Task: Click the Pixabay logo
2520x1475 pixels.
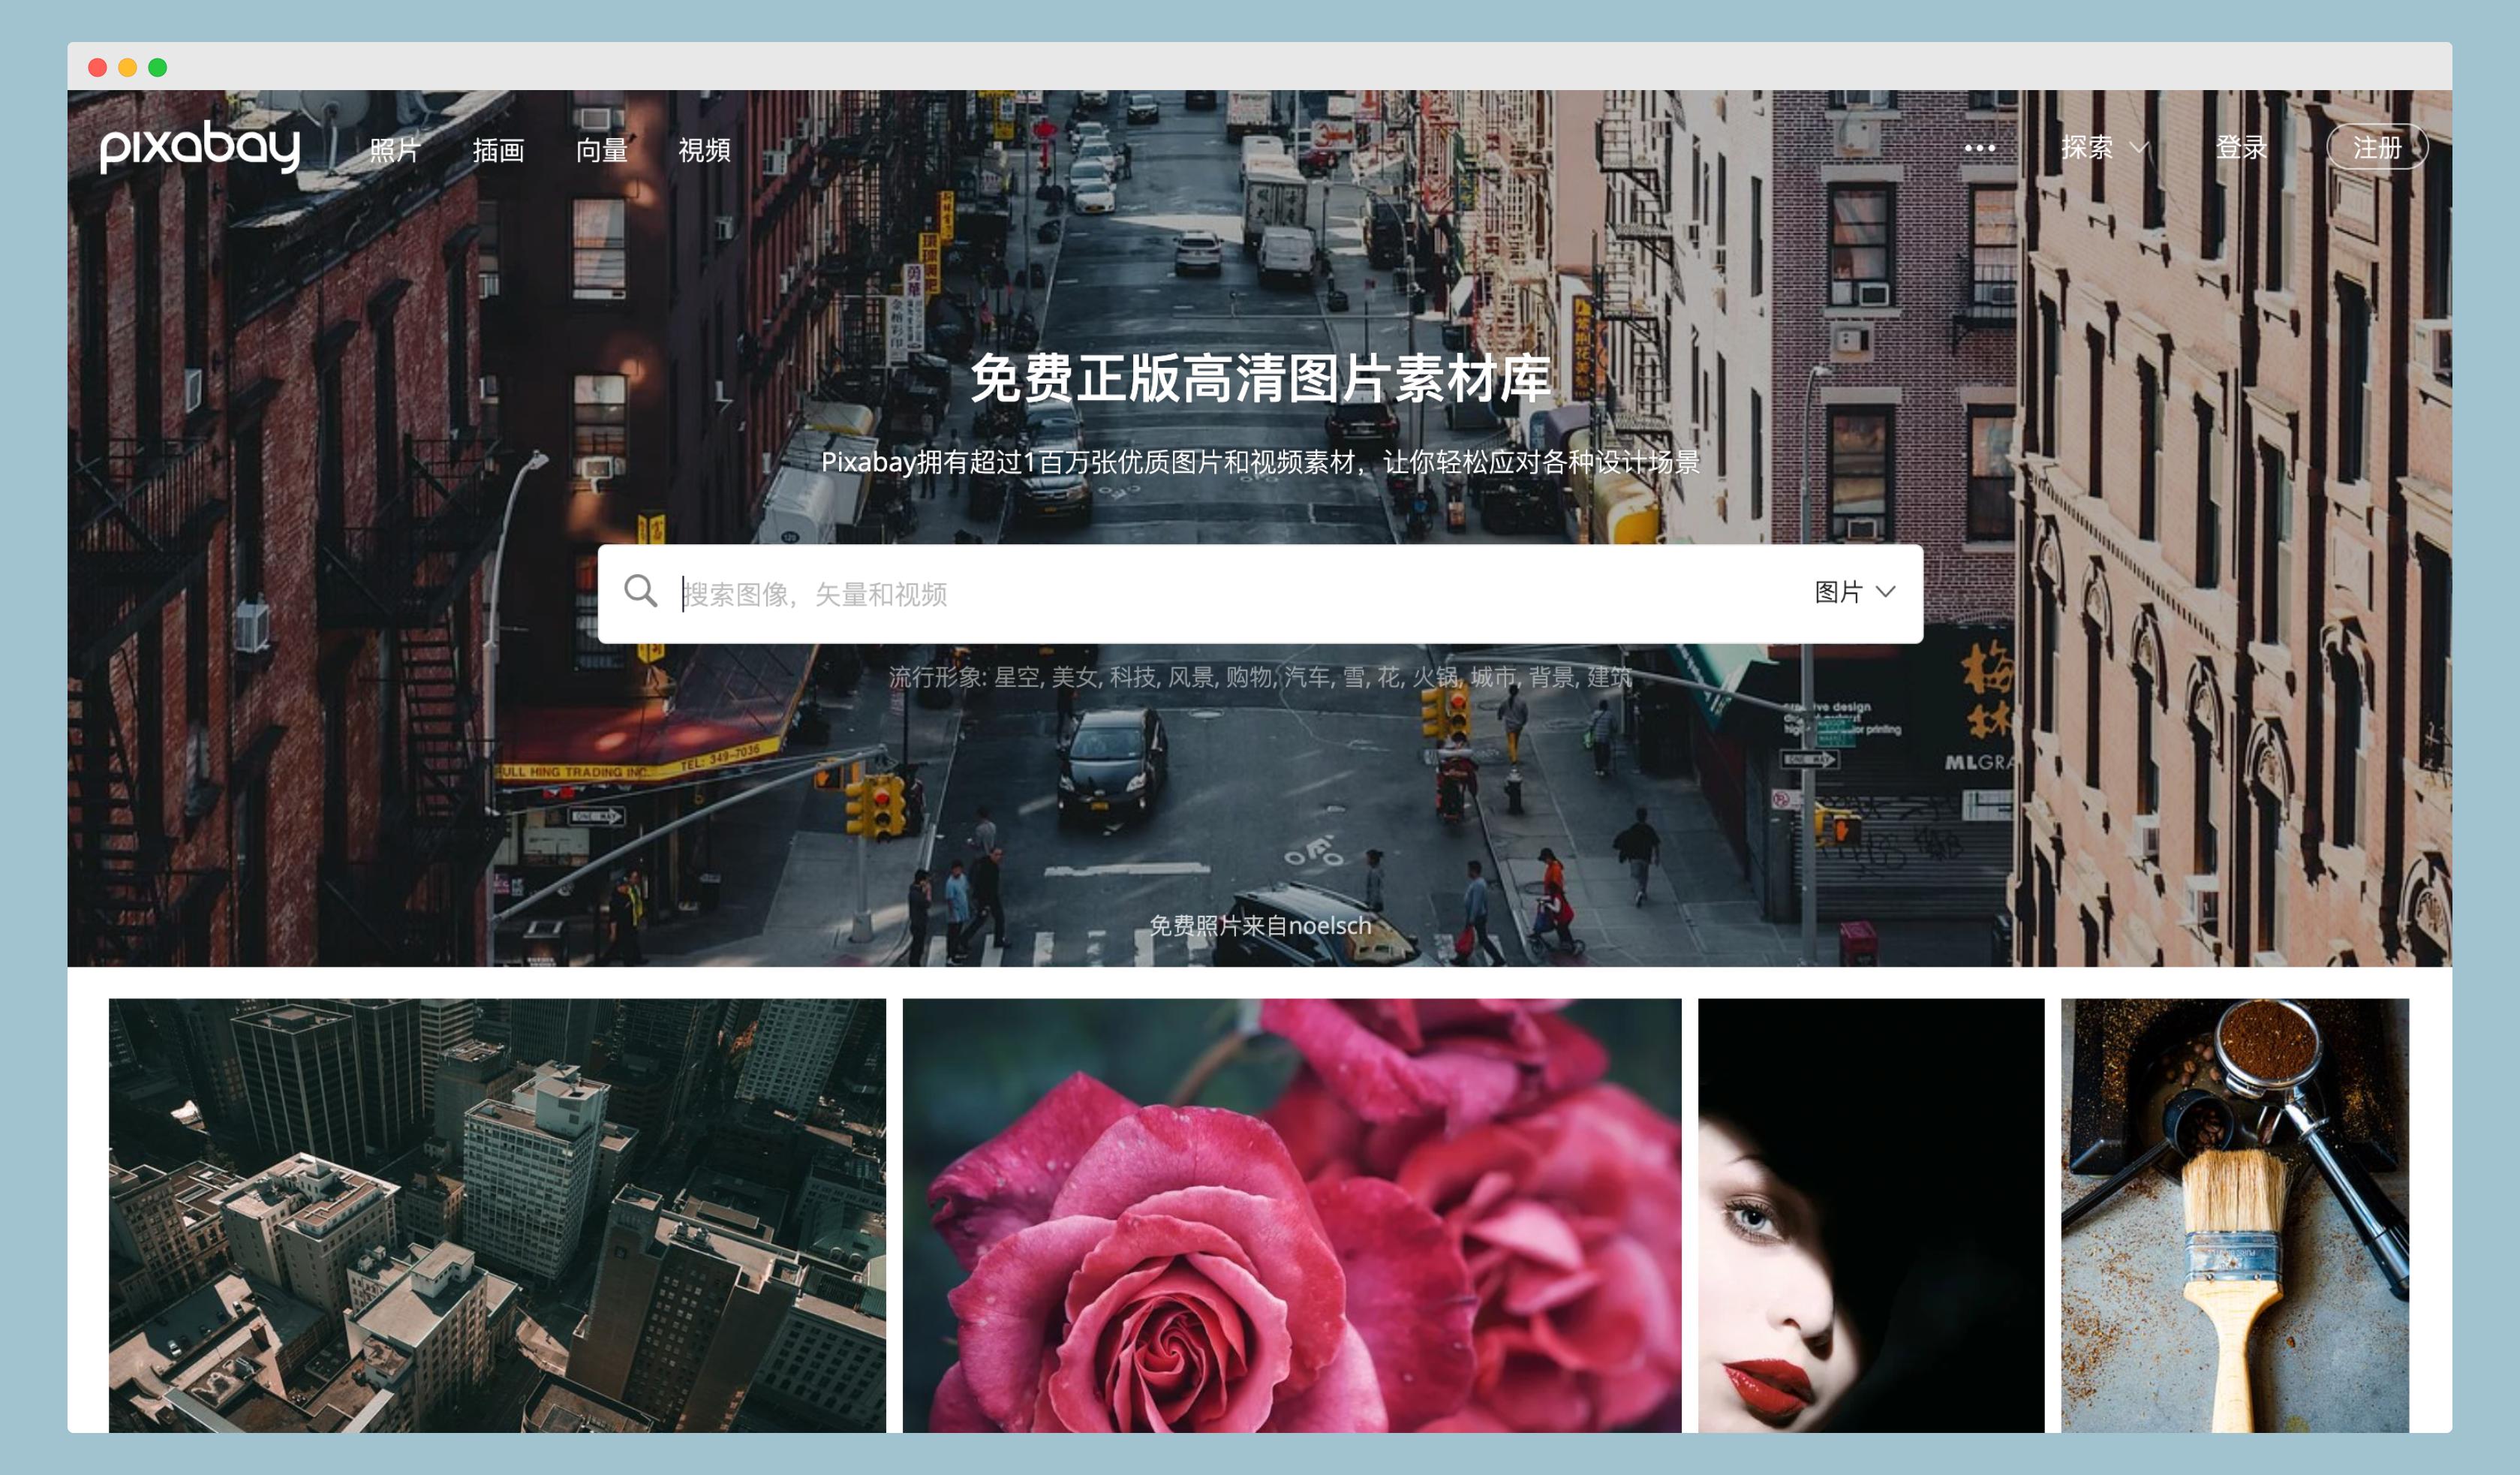Action: pos(200,147)
